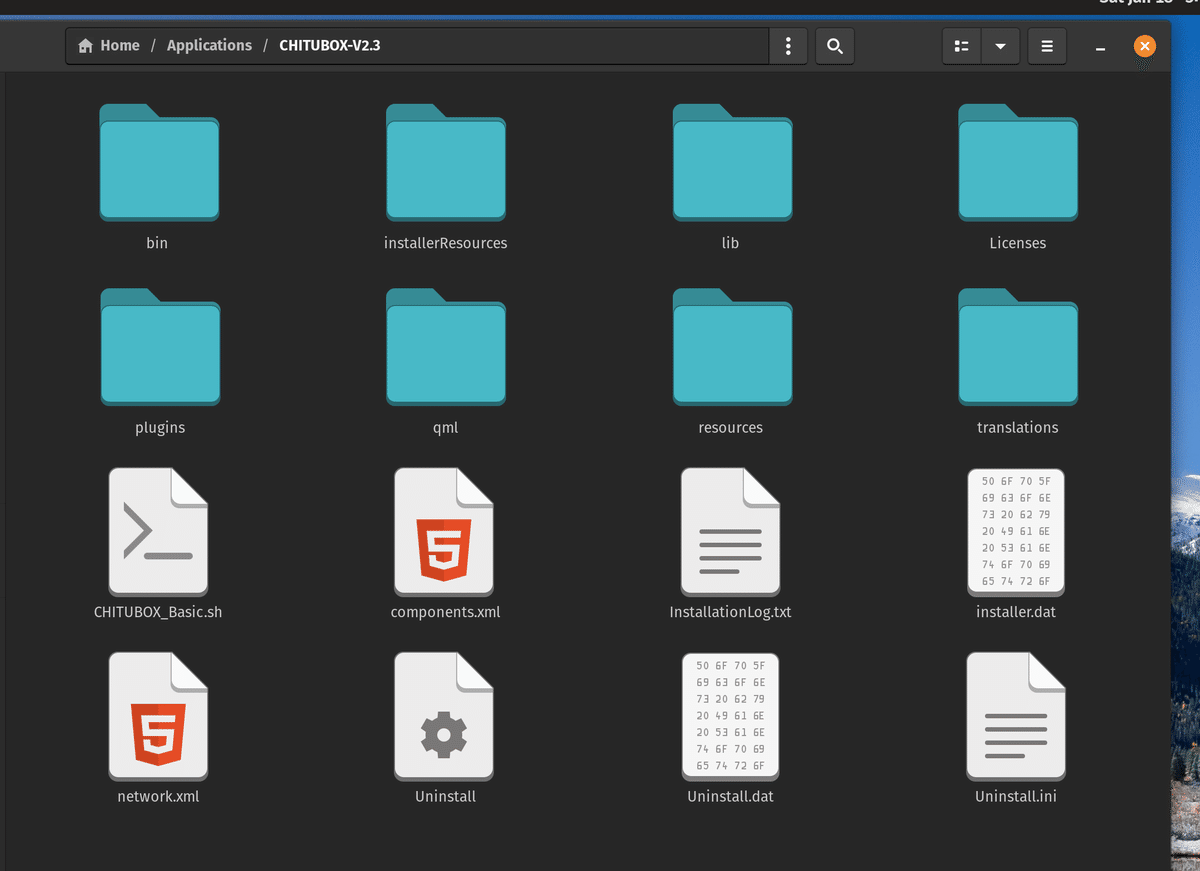The width and height of the screenshot is (1200, 871).
Task: Open the bin folder
Action: (159, 162)
